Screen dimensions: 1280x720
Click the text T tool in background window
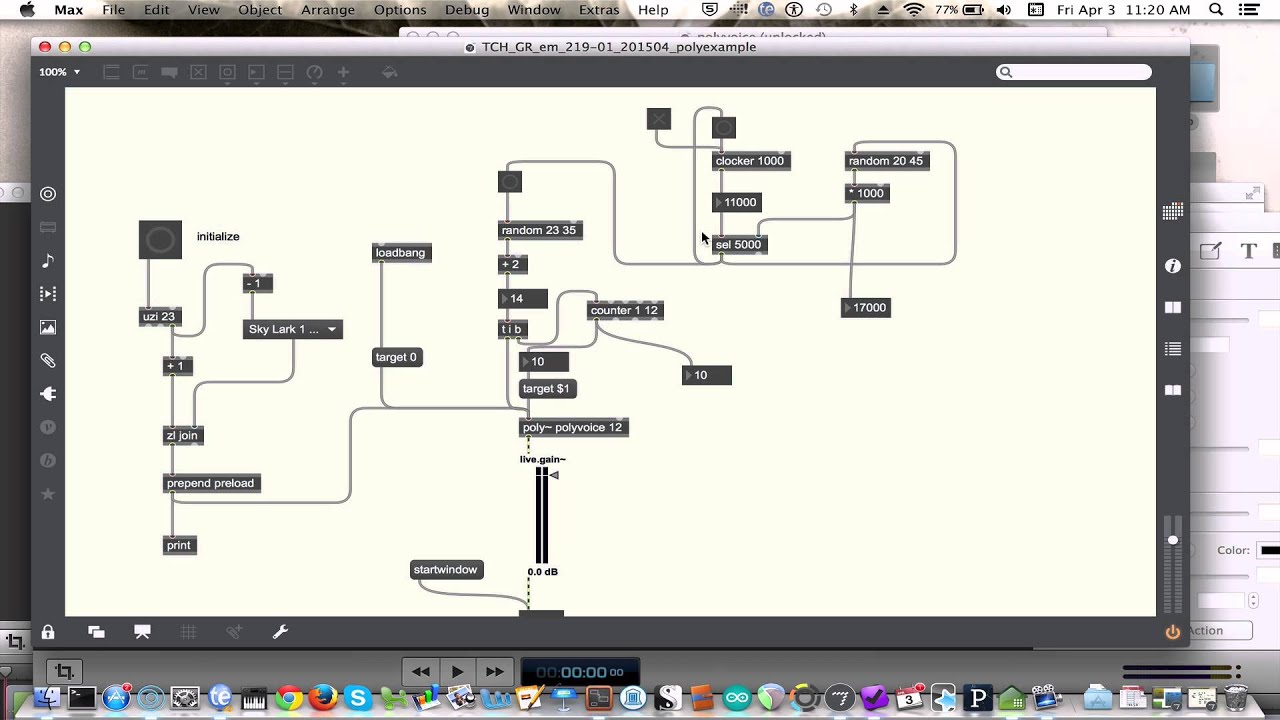click(1248, 252)
